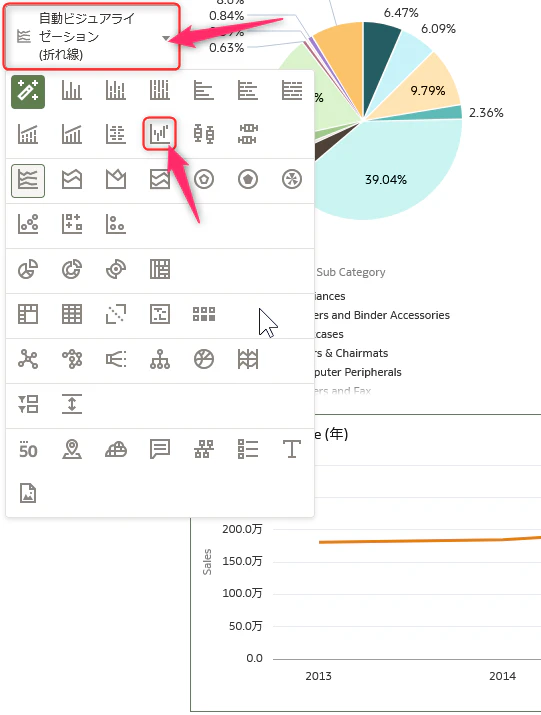Choose the treemap chart type
This screenshot has width=541, height=715.
160,269
